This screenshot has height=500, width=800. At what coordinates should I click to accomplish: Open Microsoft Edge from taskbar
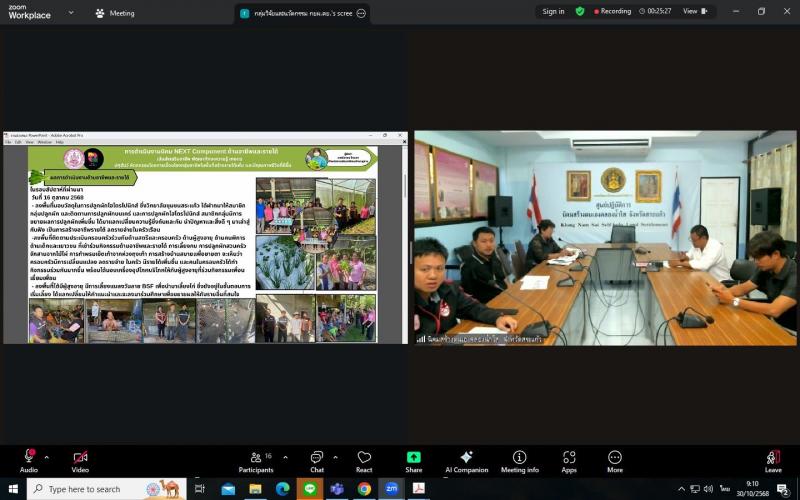pos(283,489)
